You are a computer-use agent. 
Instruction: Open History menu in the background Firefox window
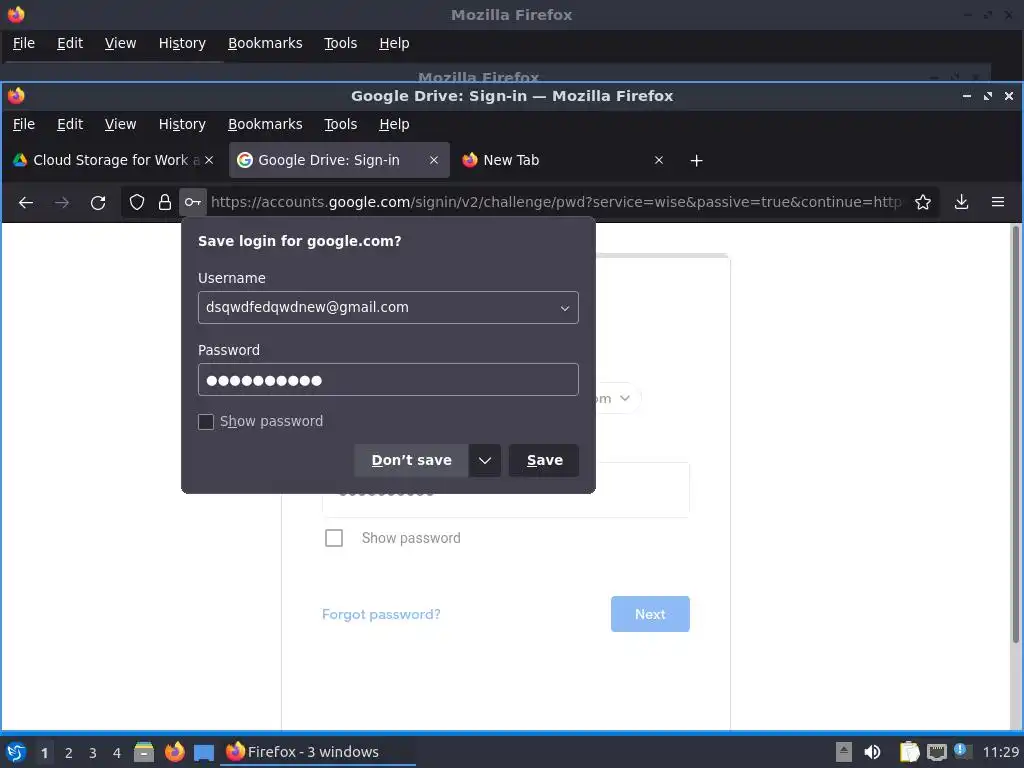point(182,43)
